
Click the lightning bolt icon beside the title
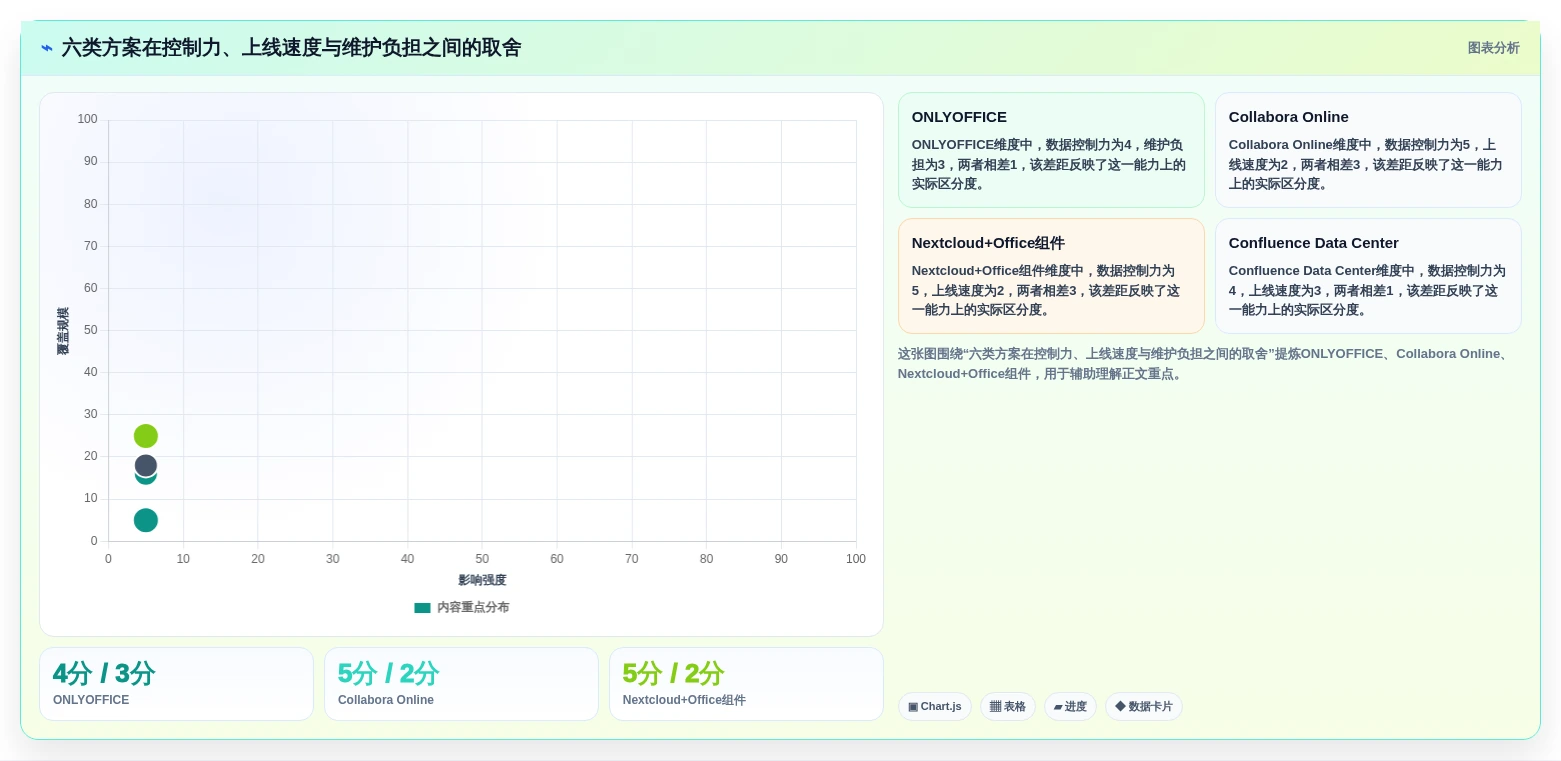(x=47, y=48)
